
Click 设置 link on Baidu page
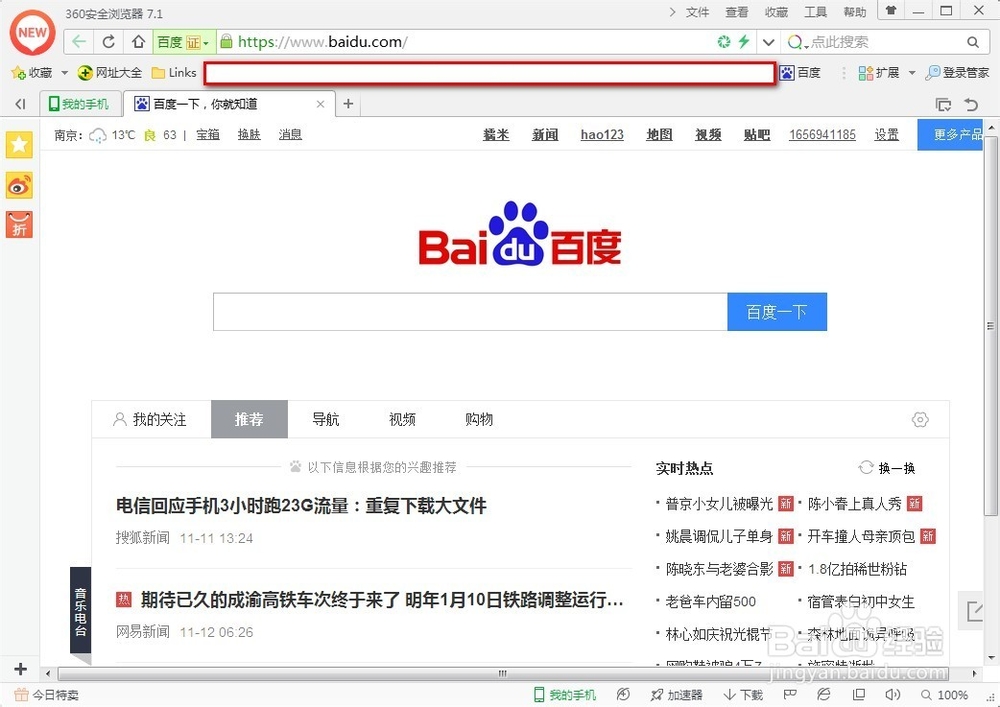coord(886,135)
